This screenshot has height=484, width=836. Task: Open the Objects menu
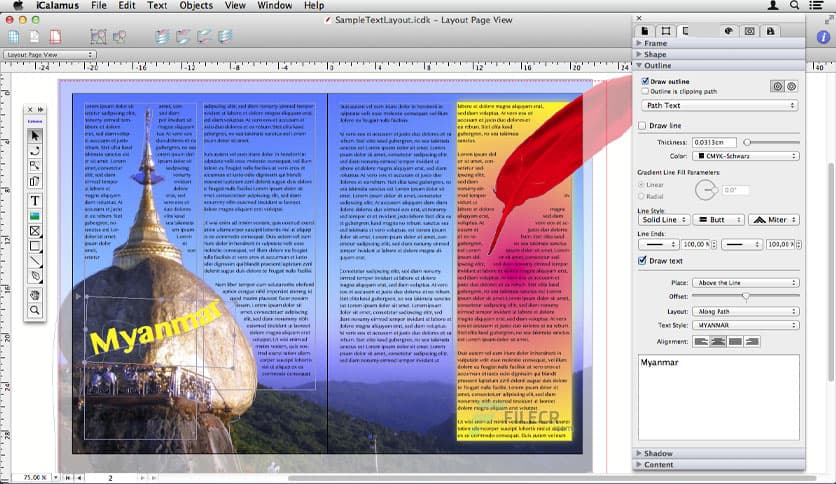pyautogui.click(x=196, y=6)
